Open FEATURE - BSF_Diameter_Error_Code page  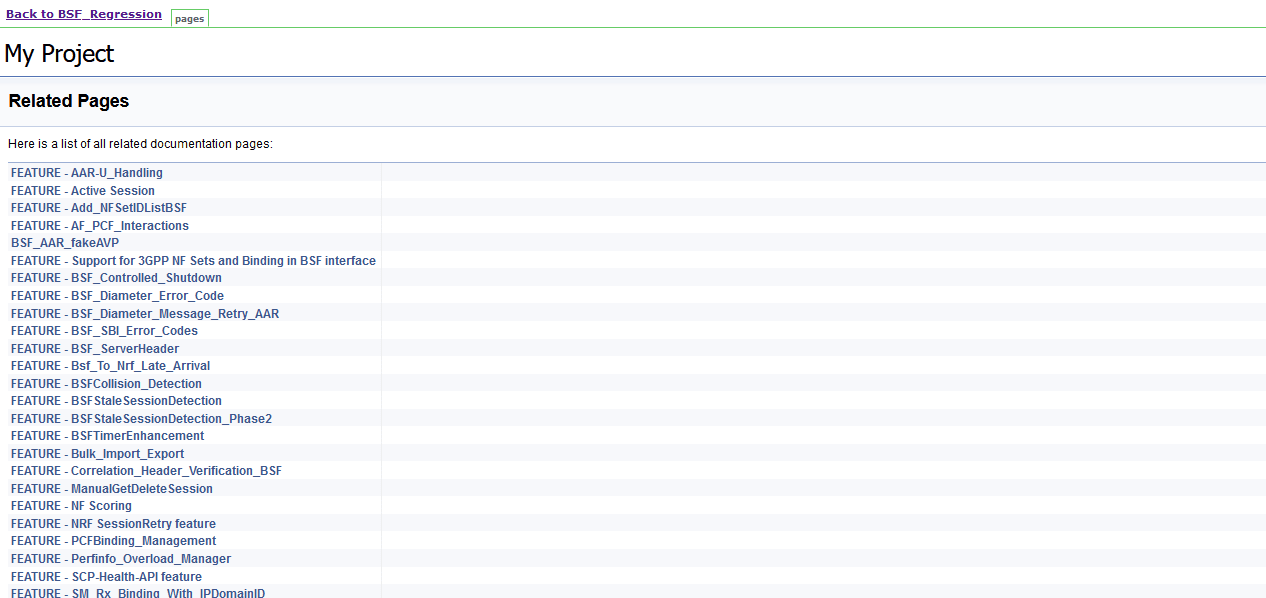pyautogui.click(x=117, y=295)
